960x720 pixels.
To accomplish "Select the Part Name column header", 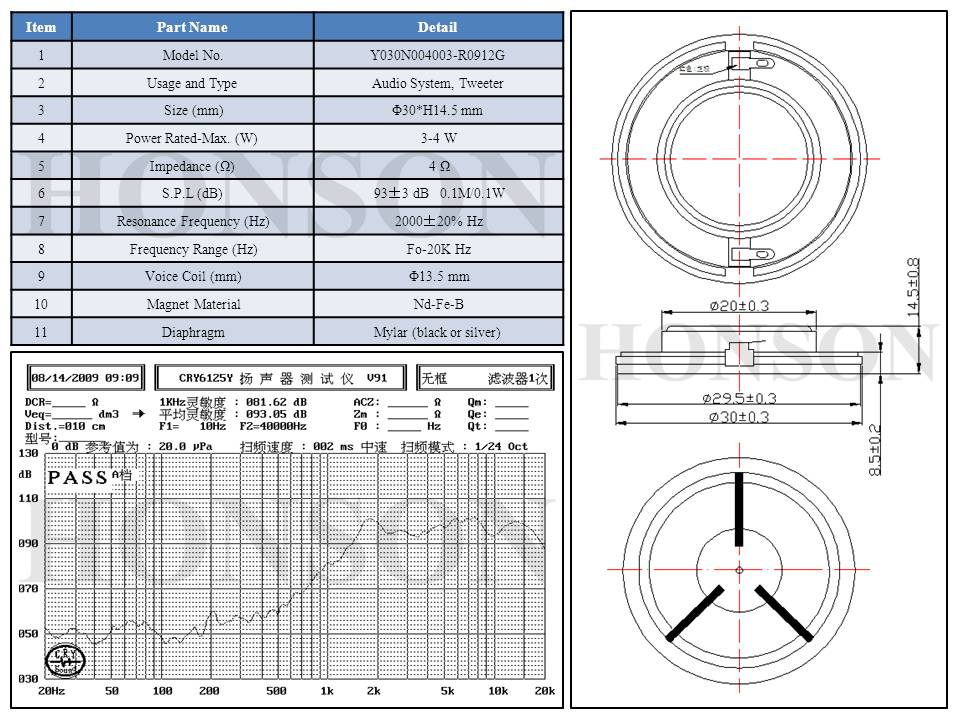I will click(192, 27).
